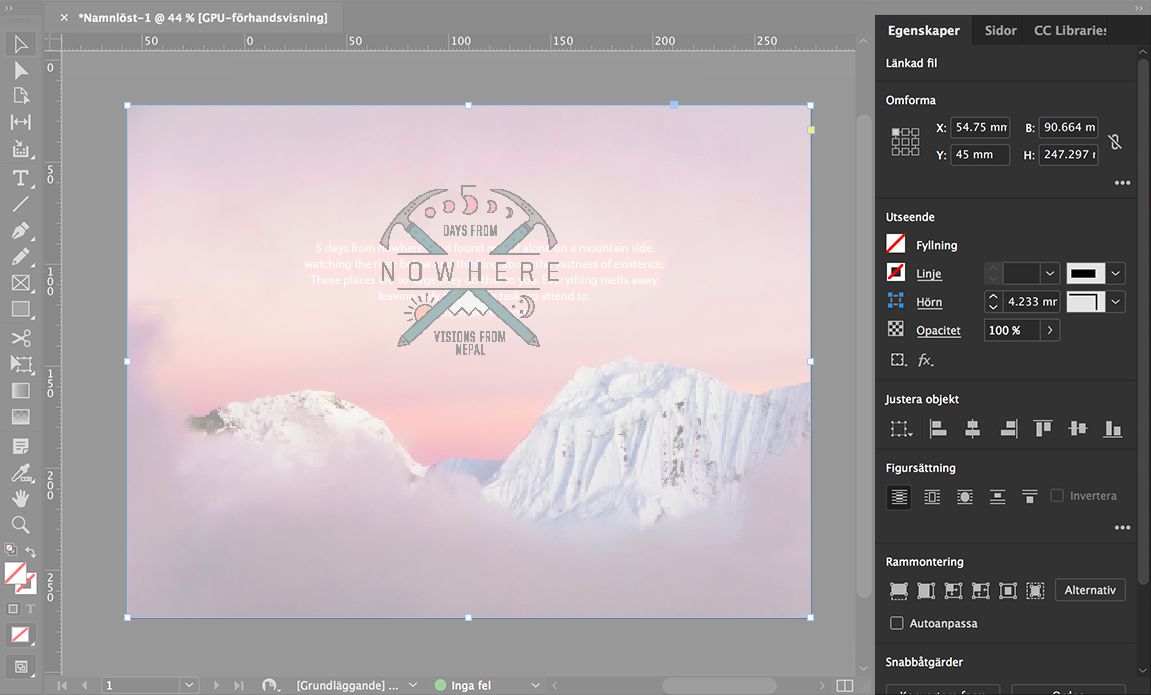The height and width of the screenshot is (695, 1151).
Task: Select the Scissors tool
Action: pyautogui.click(x=21, y=338)
